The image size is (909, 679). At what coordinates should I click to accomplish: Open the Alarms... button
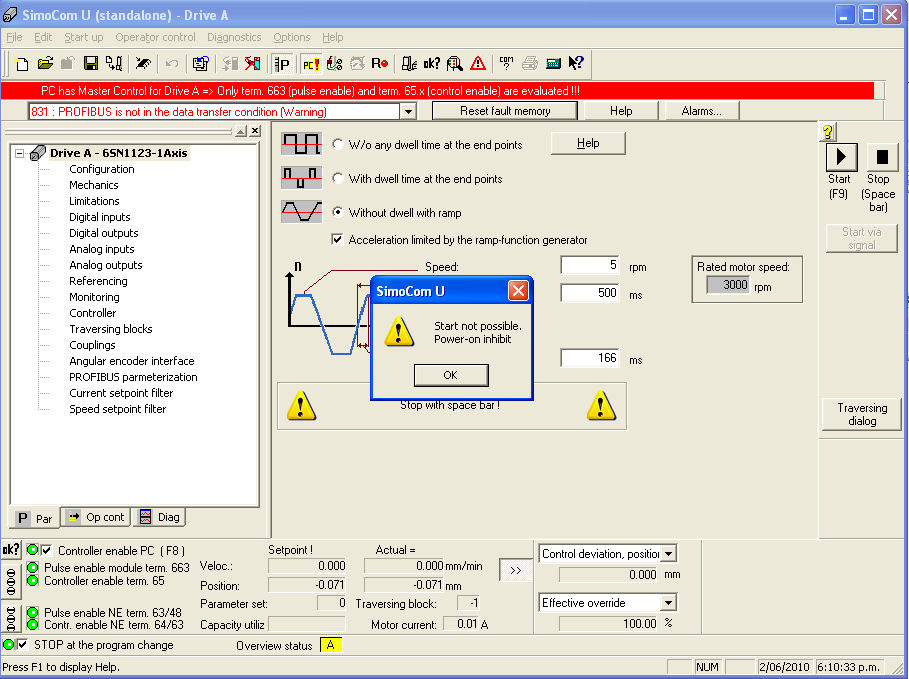click(701, 111)
